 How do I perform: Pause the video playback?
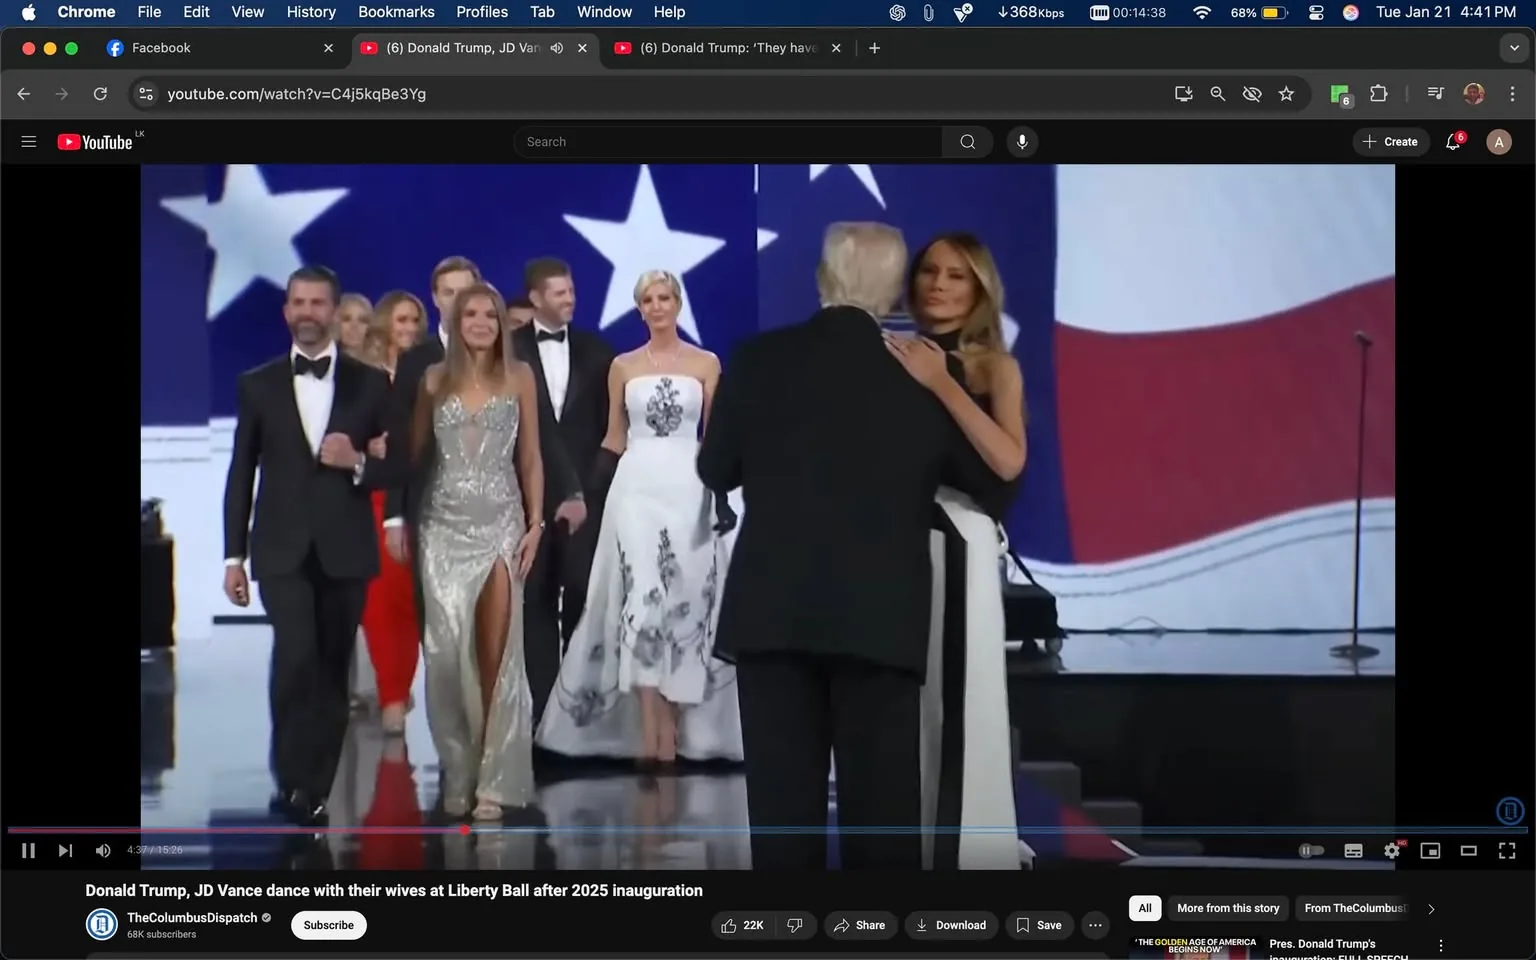(x=27, y=850)
